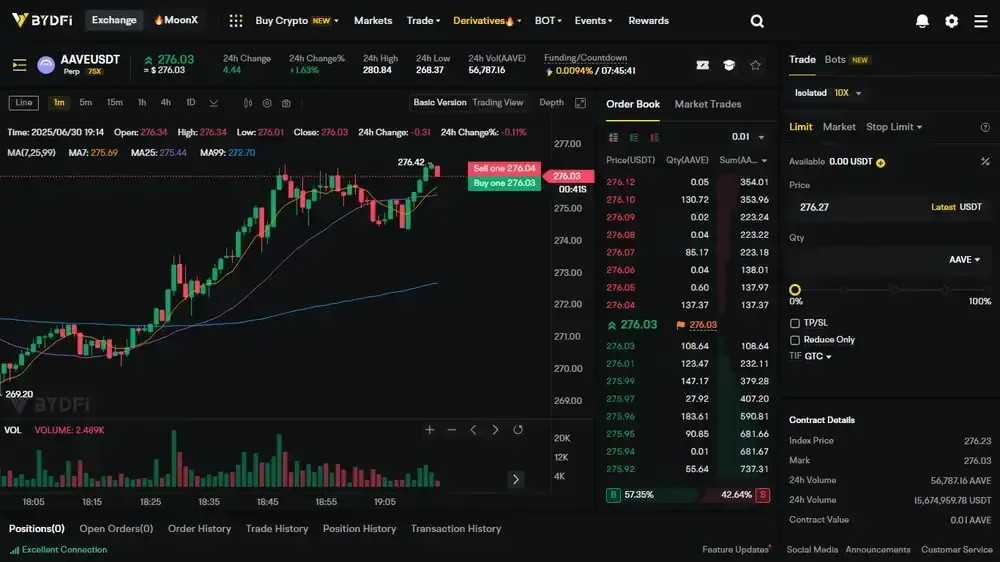Open the Buy Crypto dropdown
The width and height of the screenshot is (1000, 562).
click(x=297, y=21)
